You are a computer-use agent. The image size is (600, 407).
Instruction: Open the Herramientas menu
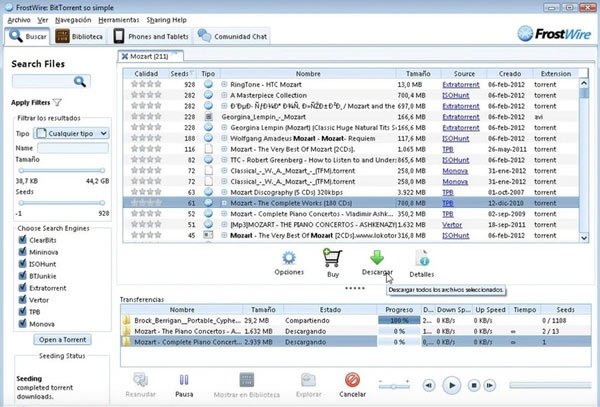coord(119,20)
